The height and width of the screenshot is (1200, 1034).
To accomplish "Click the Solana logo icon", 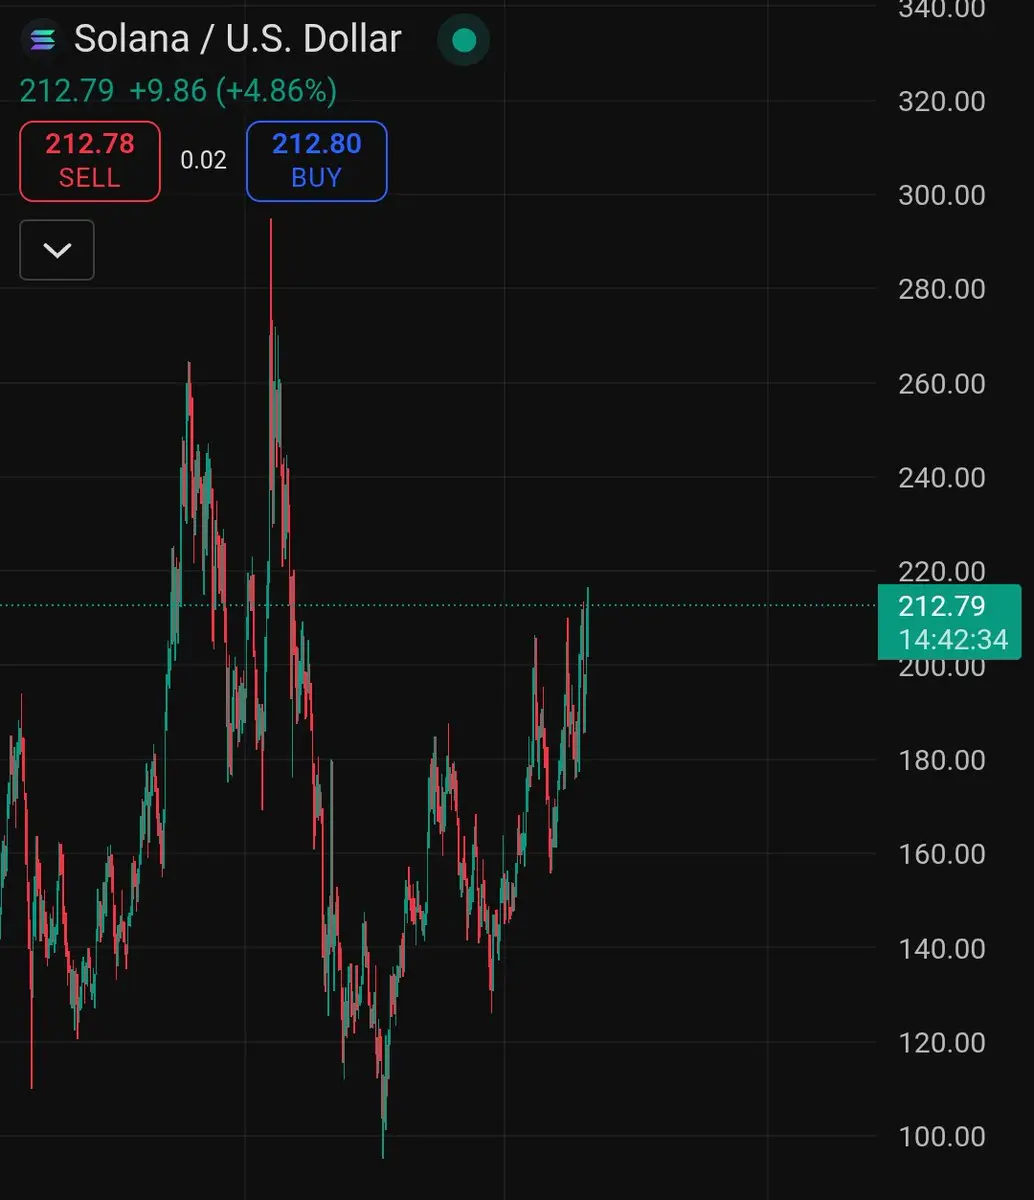I will tap(42, 40).
